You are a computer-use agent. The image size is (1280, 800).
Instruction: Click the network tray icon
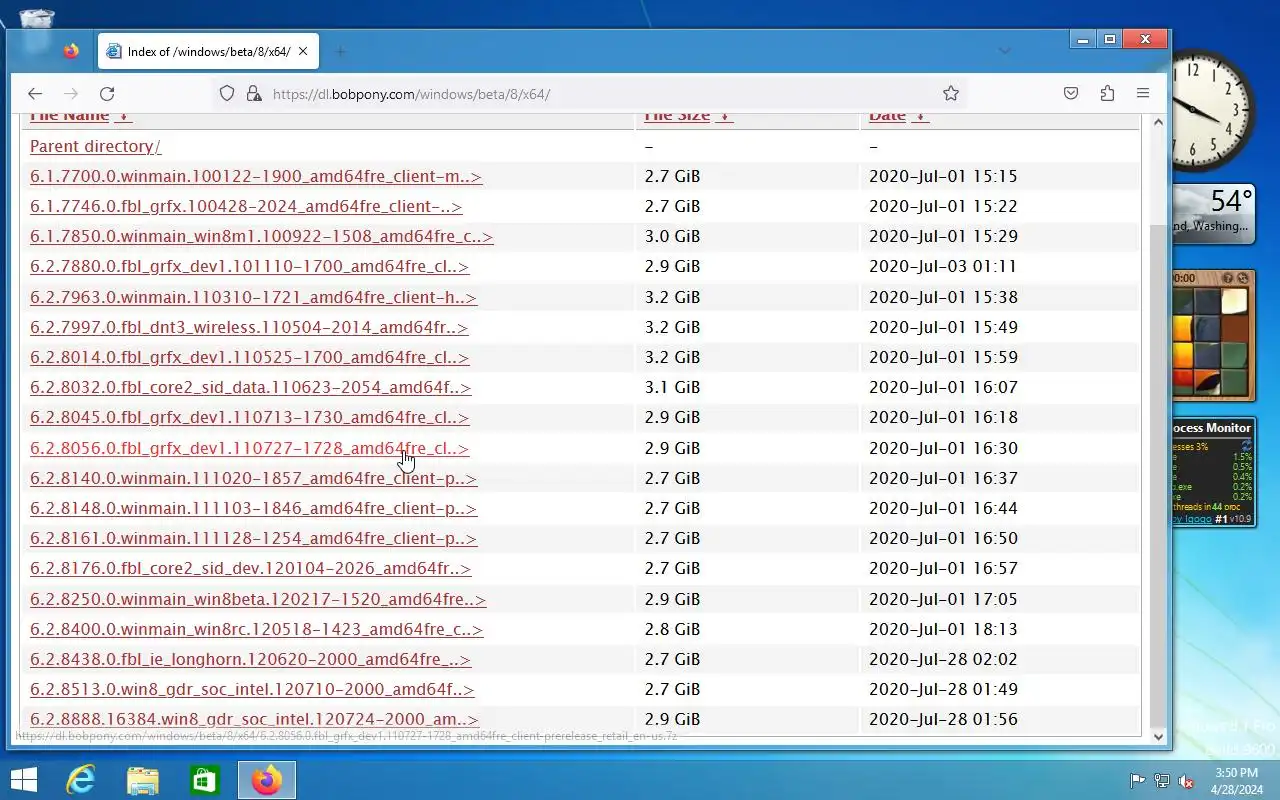point(1162,781)
